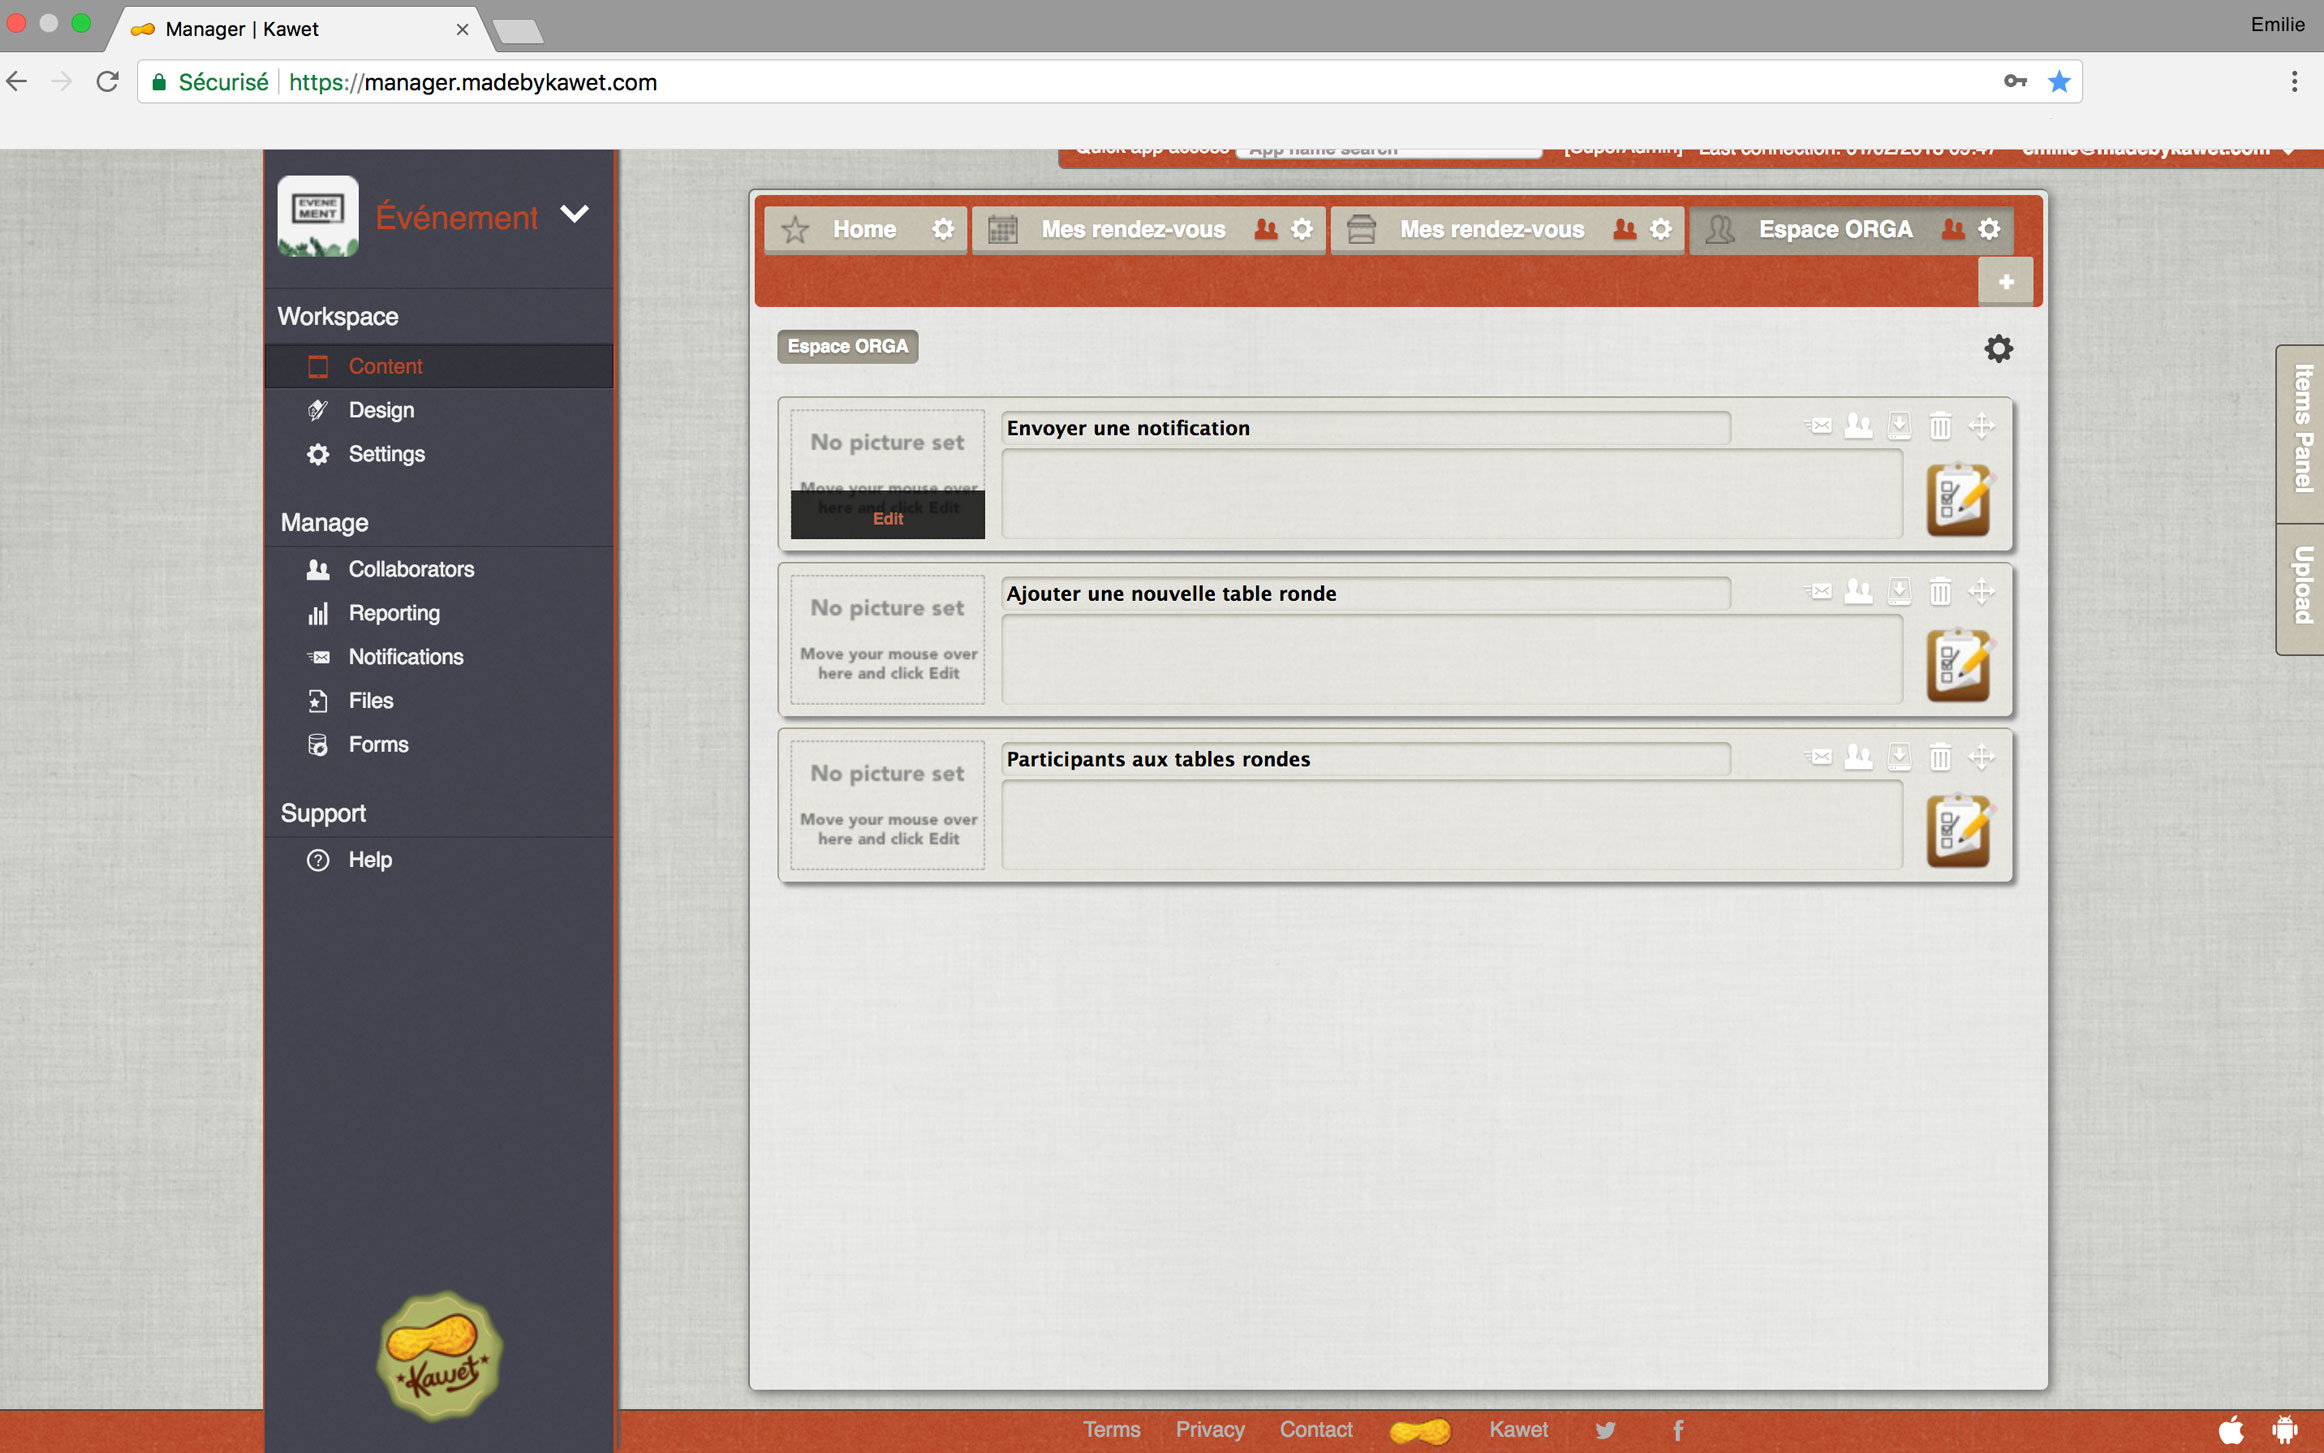Click the Twitter icon in footer
This screenshot has height=1453, width=2324.
[1605, 1430]
